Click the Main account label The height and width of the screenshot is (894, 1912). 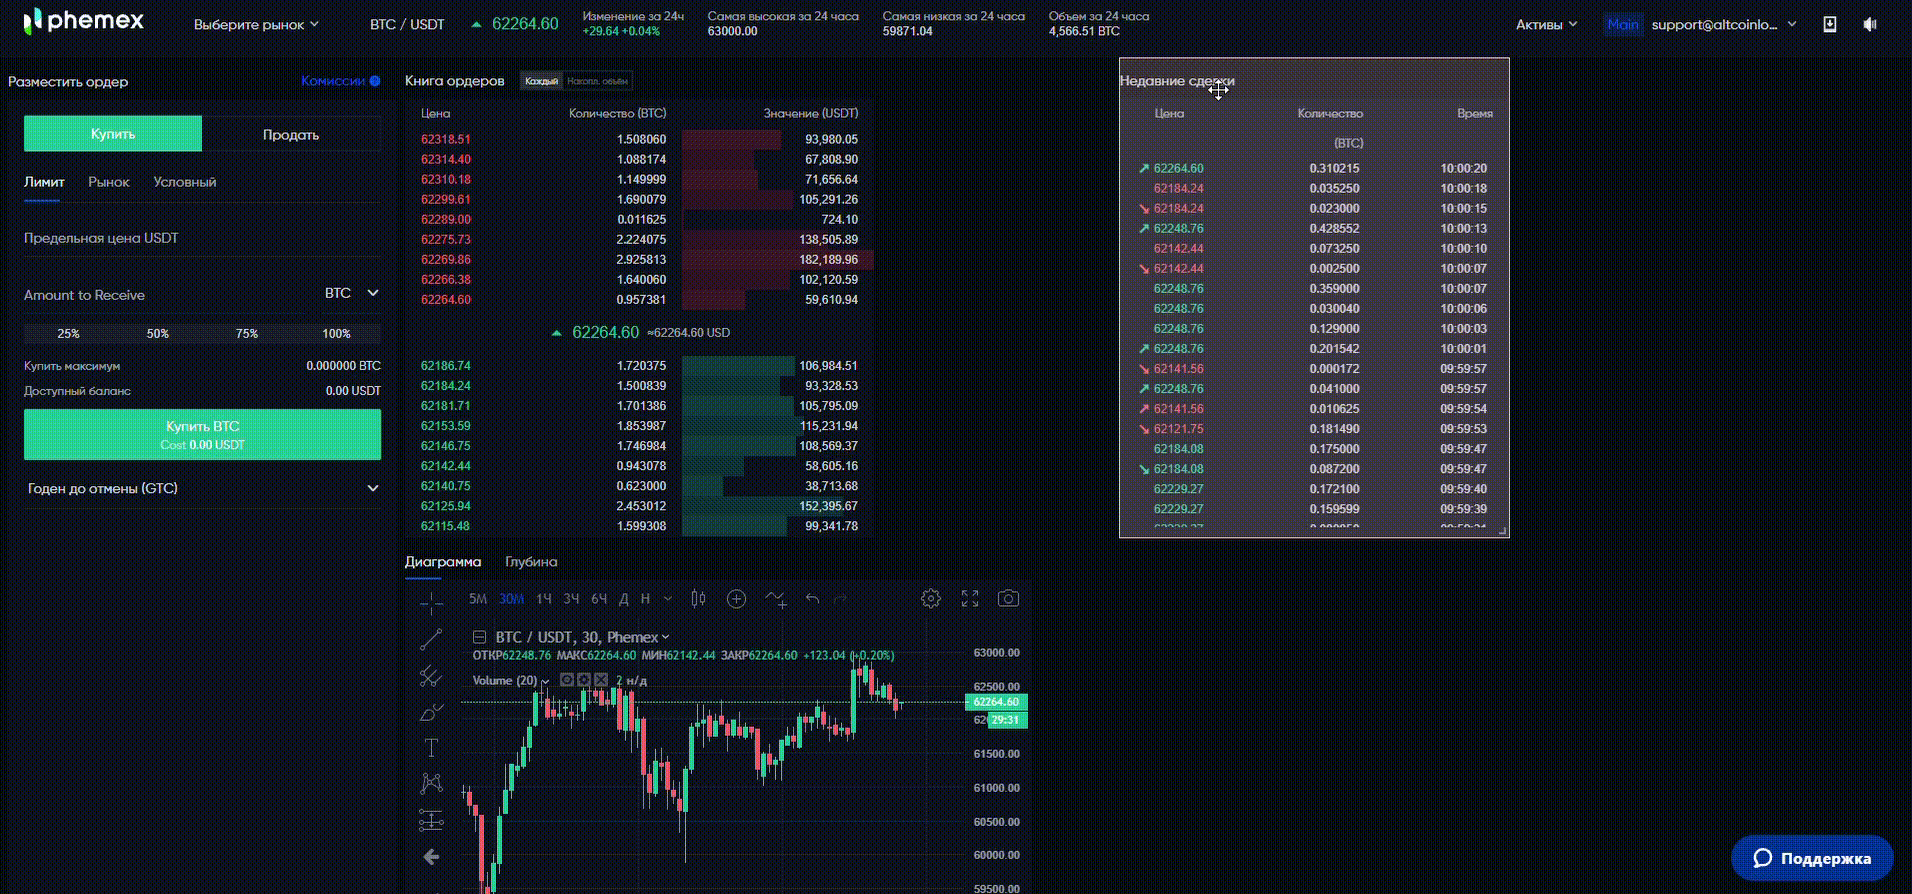pos(1623,24)
